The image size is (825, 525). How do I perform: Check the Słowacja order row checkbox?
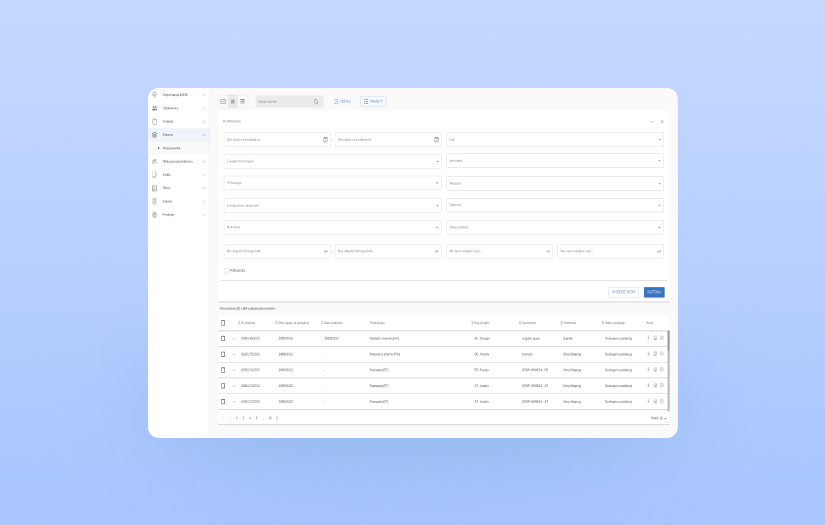point(223,338)
